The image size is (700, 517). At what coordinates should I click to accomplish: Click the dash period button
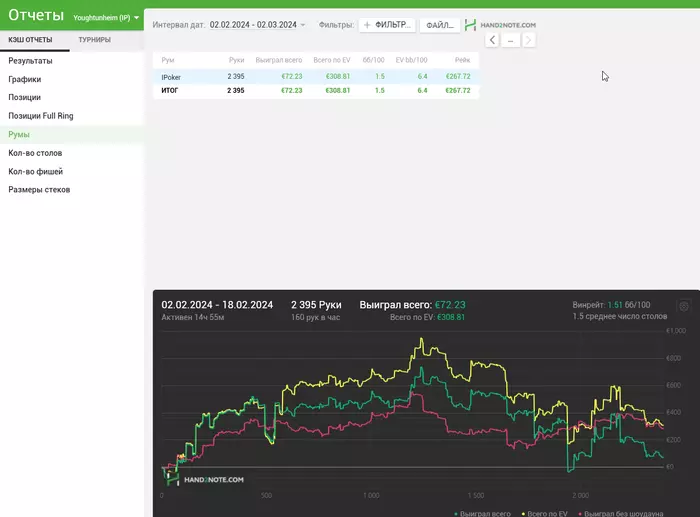510,40
